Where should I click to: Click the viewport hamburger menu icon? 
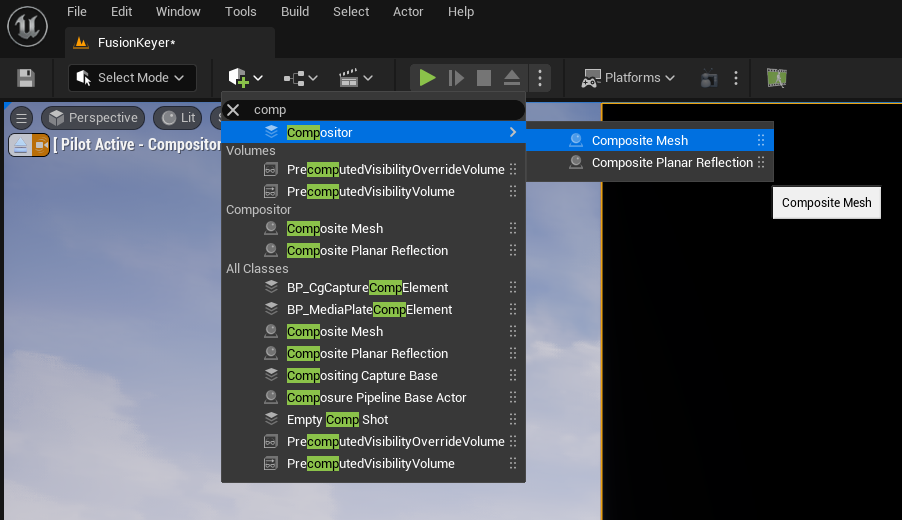tap(21, 118)
